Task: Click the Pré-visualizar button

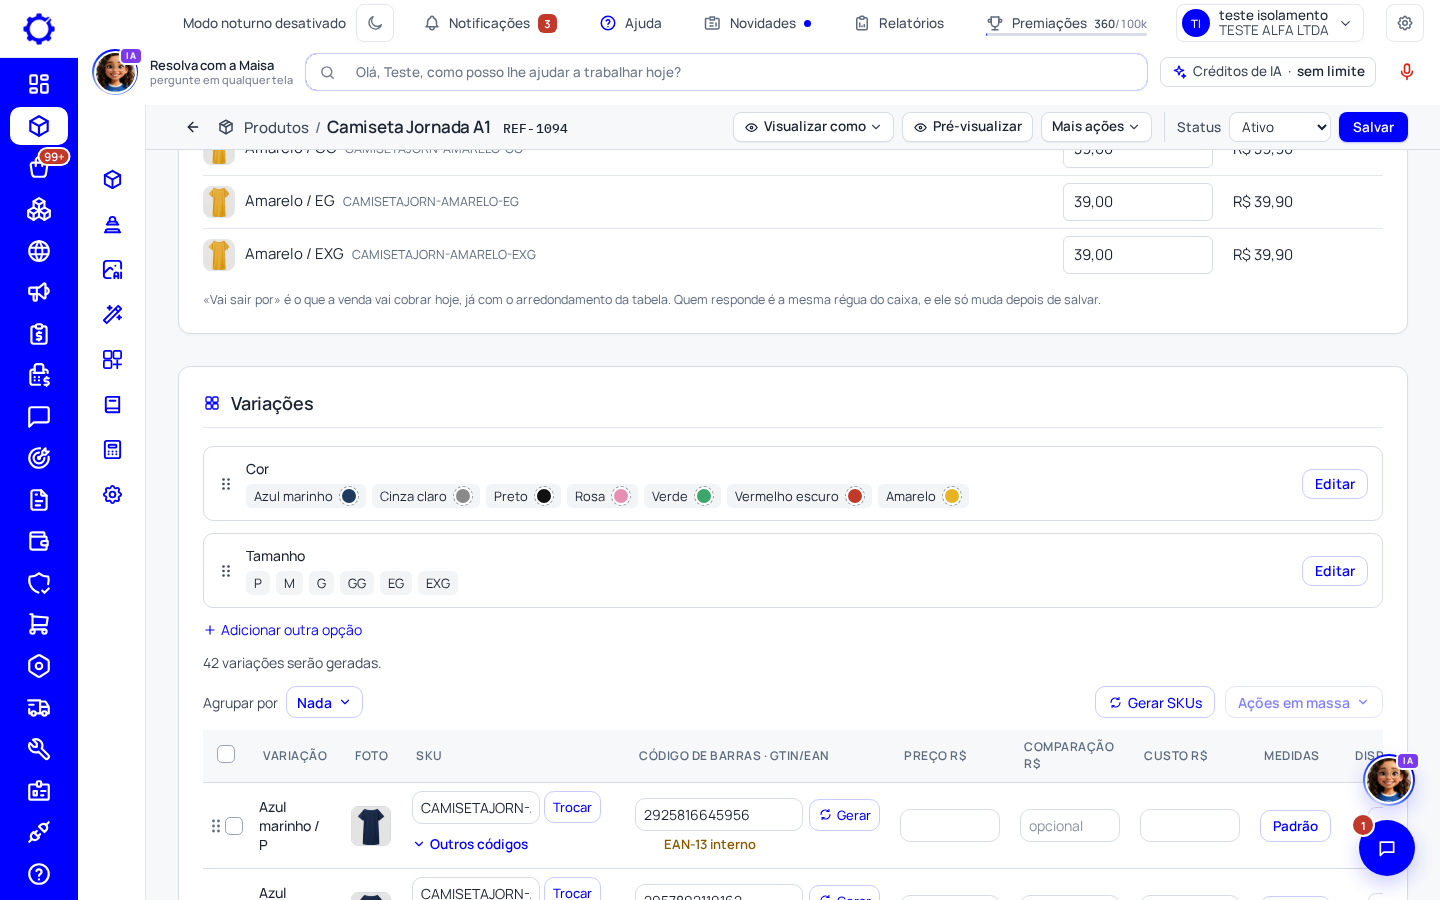Action: pyautogui.click(x=967, y=127)
